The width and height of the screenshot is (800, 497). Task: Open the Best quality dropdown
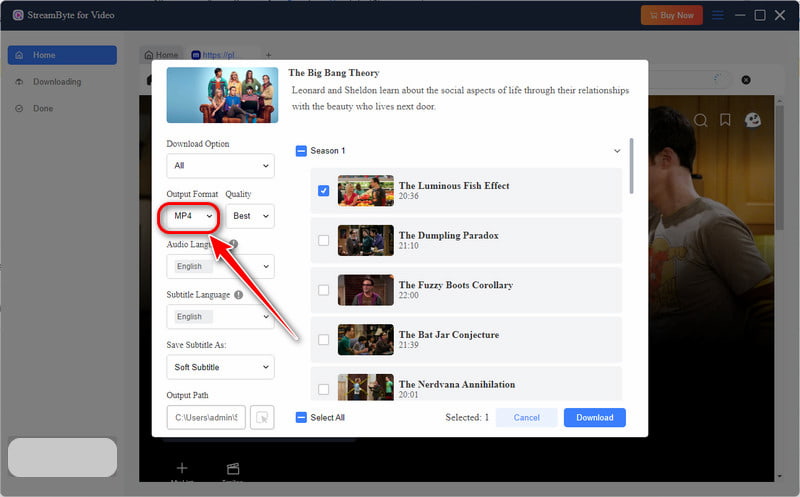[250, 216]
